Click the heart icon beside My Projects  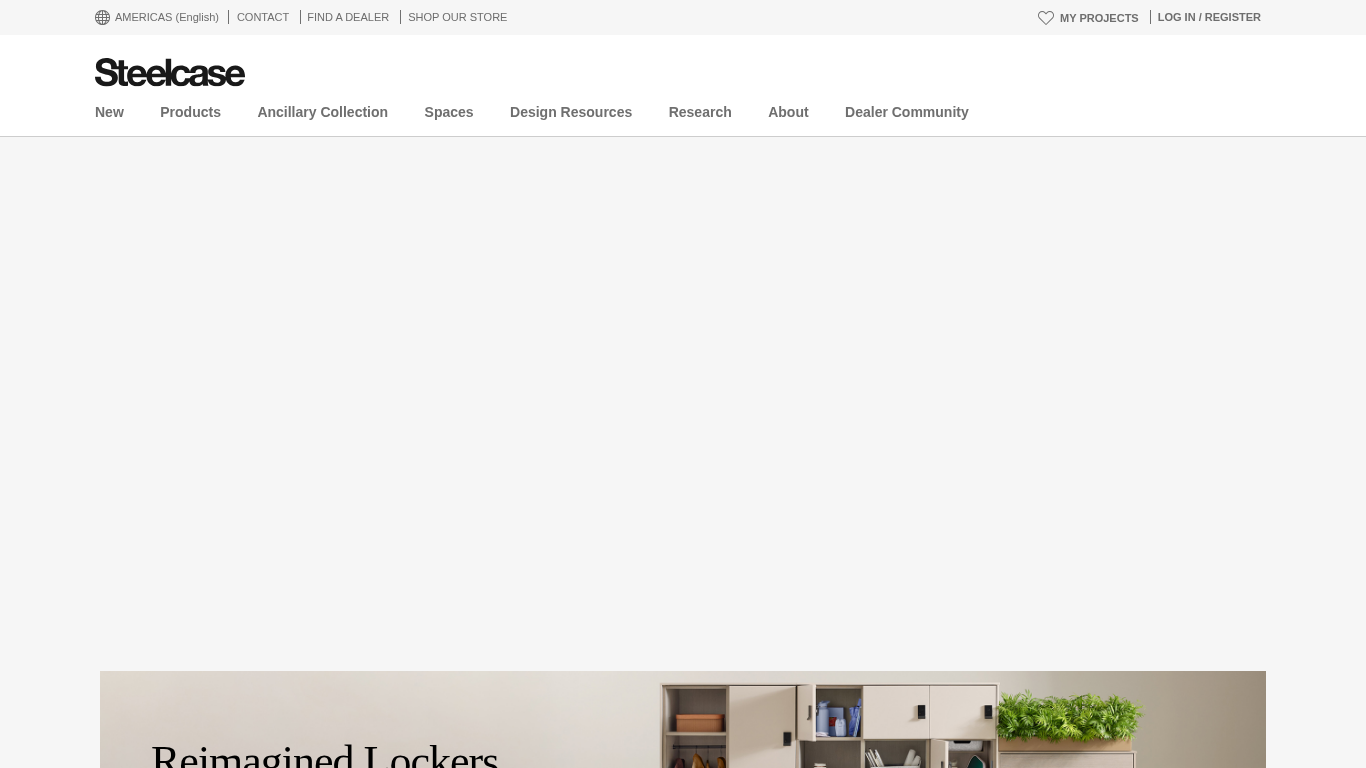pos(1046,18)
